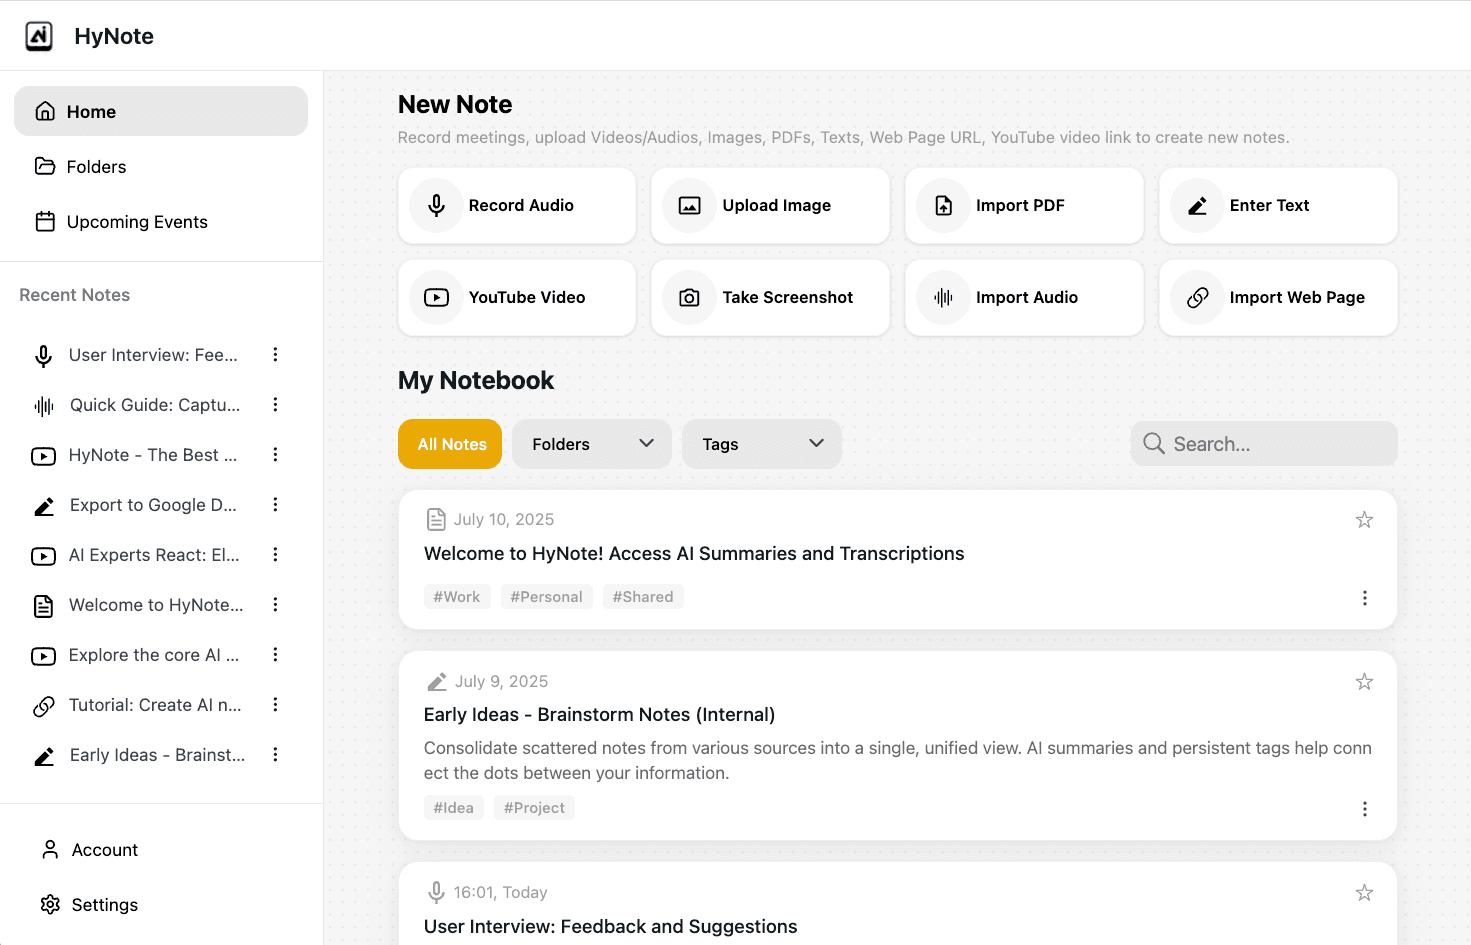The height and width of the screenshot is (945, 1471).
Task: Open note titled Welcome to HyNote! Access AI Summaries
Action: pos(694,553)
